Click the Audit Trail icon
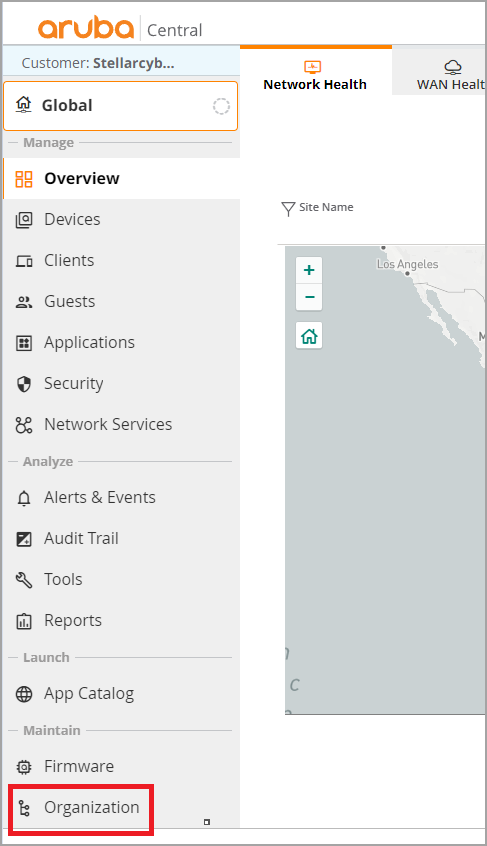This screenshot has height=846, width=487. click(24, 539)
